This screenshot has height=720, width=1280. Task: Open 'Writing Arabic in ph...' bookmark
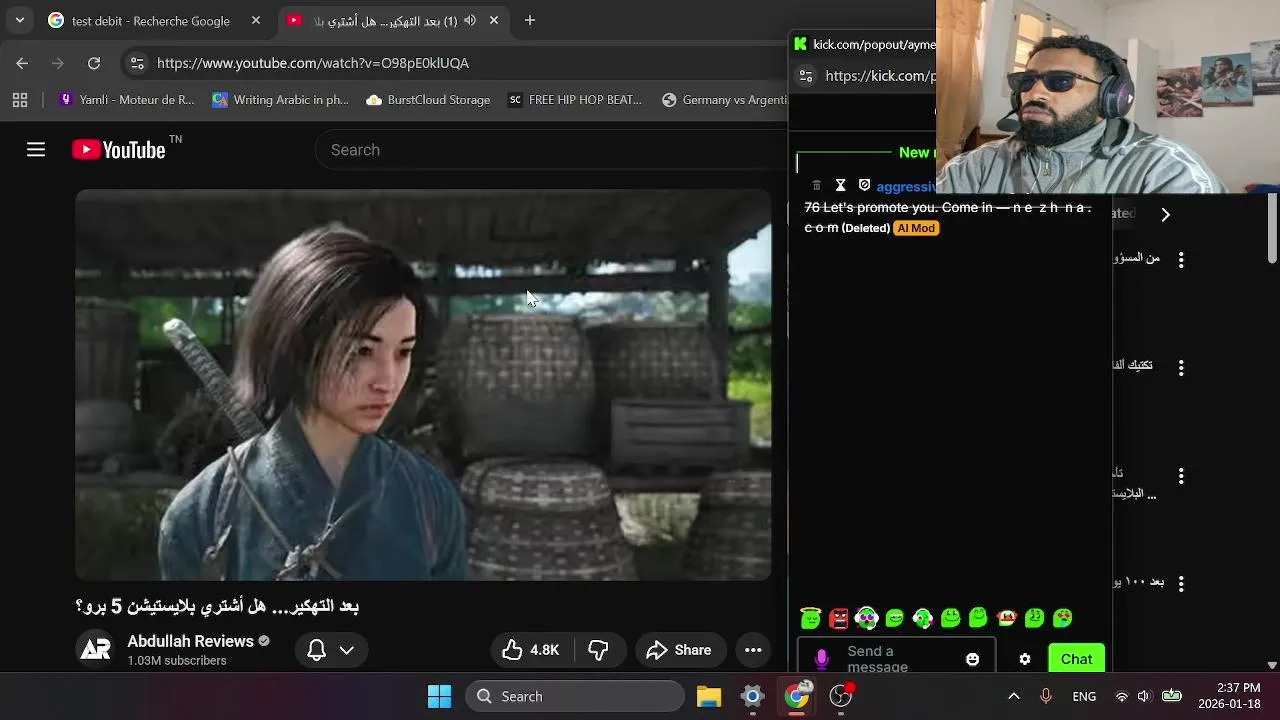[281, 100]
